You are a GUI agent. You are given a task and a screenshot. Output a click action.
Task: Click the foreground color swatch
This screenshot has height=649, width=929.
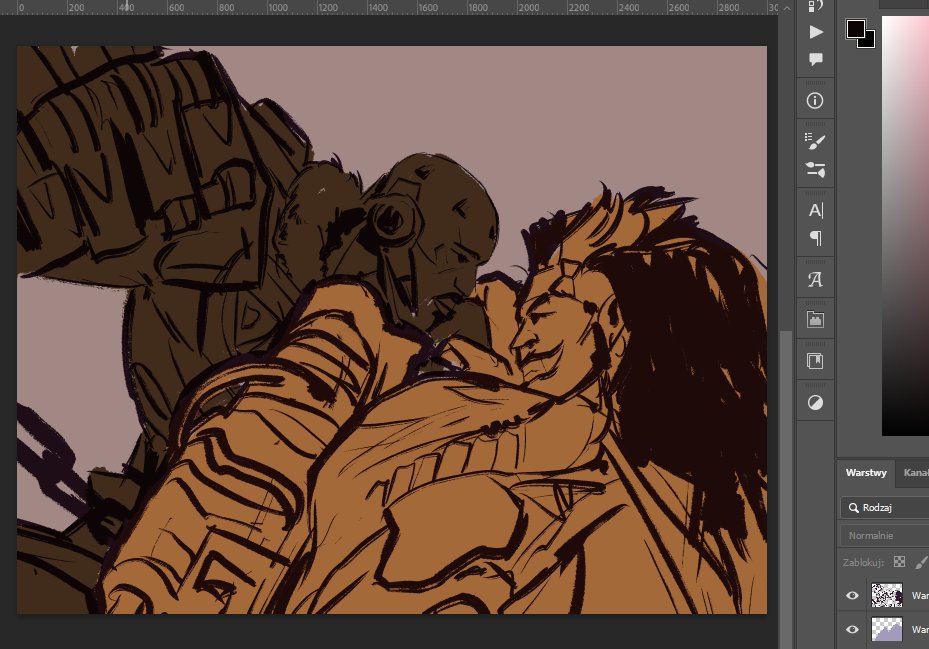pyautogui.click(x=856, y=28)
